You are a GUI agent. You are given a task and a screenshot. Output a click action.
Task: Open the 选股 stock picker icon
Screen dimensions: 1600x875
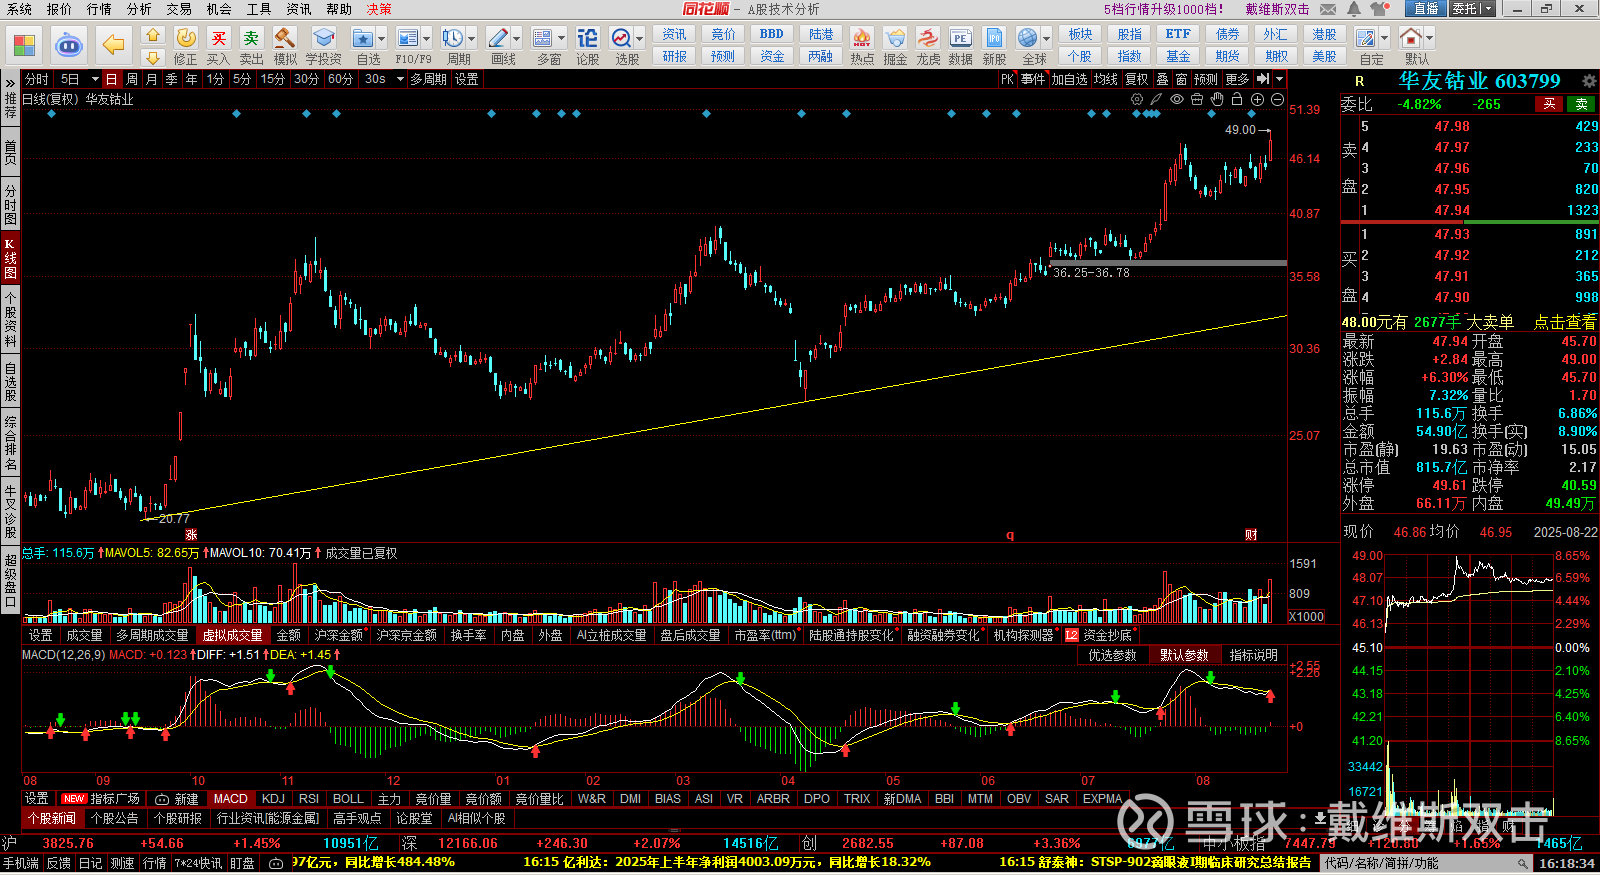pyautogui.click(x=621, y=38)
